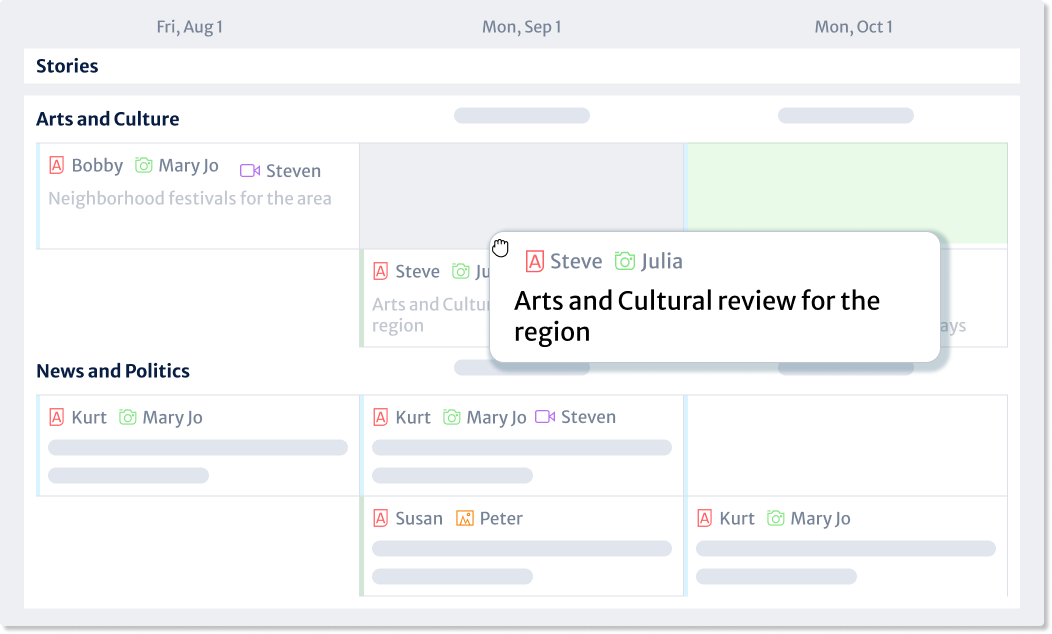Select the Mon, Oct 1 column header
This screenshot has height=634, width=1052.
854,27
